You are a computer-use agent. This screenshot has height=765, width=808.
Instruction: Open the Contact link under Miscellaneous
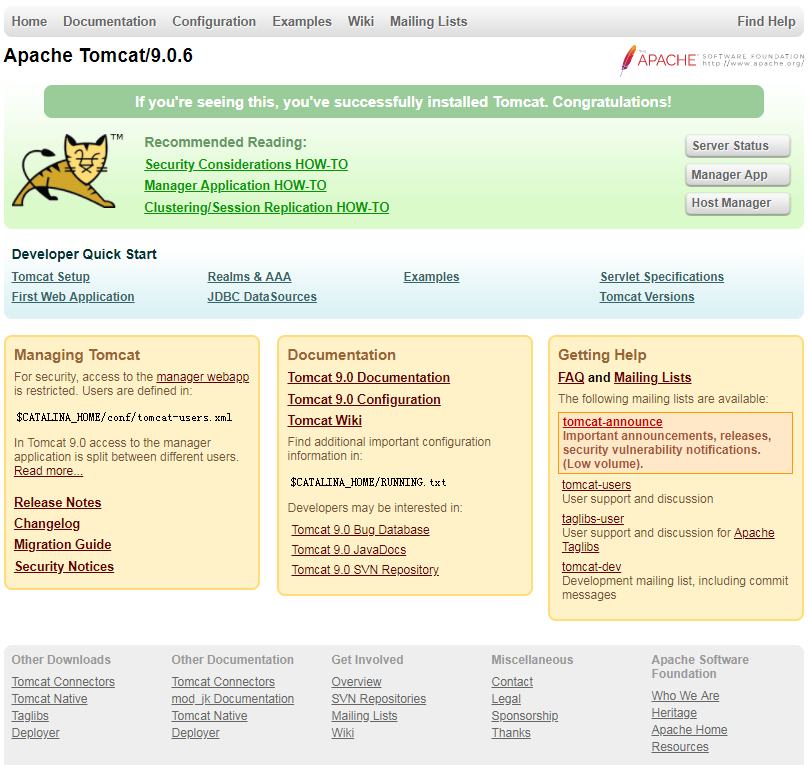point(512,682)
